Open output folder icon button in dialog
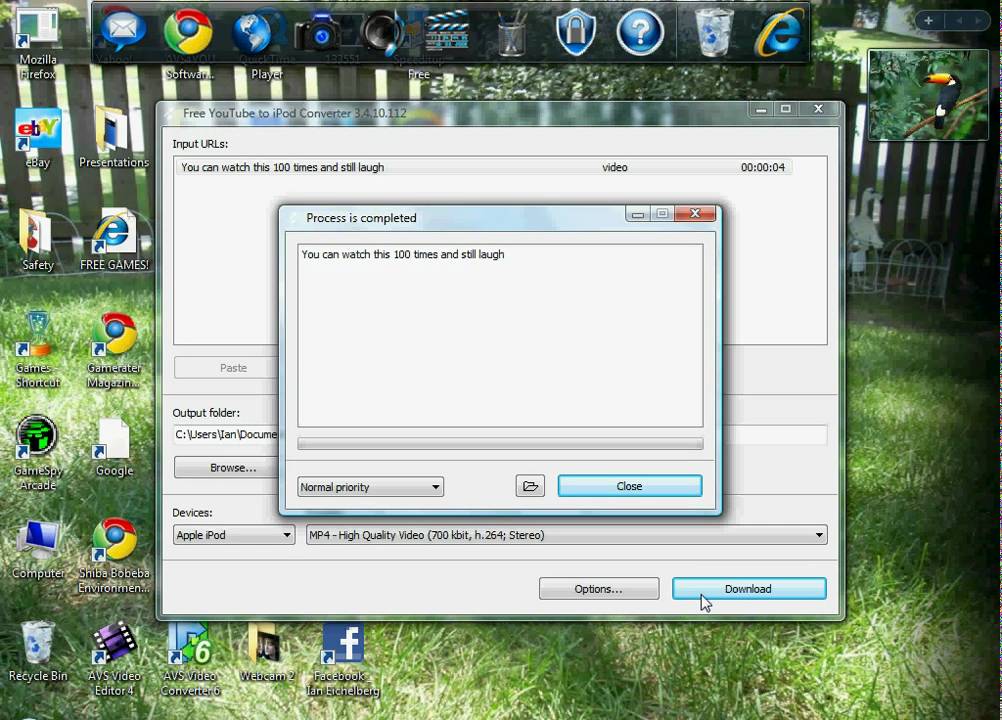 tap(530, 486)
